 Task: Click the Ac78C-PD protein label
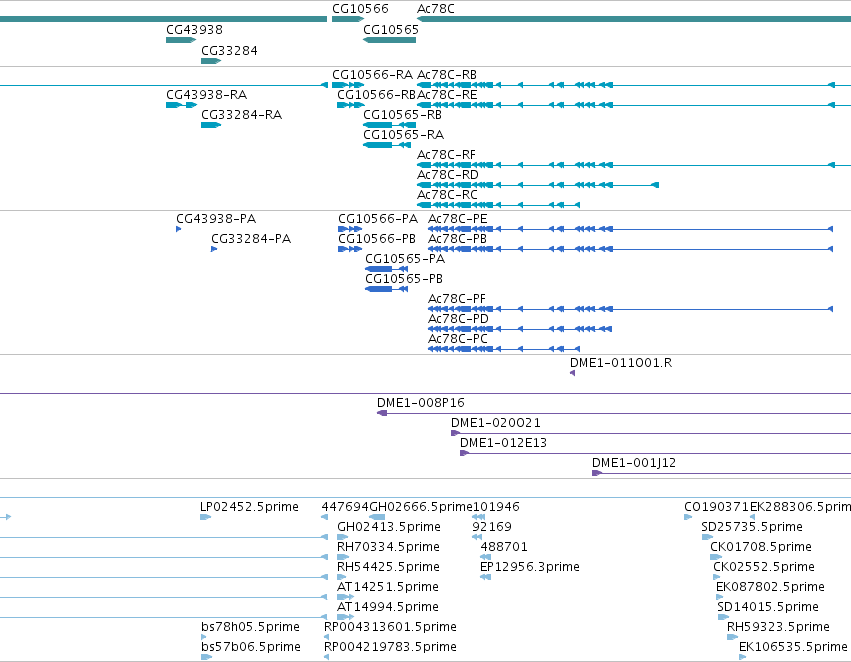(x=458, y=319)
